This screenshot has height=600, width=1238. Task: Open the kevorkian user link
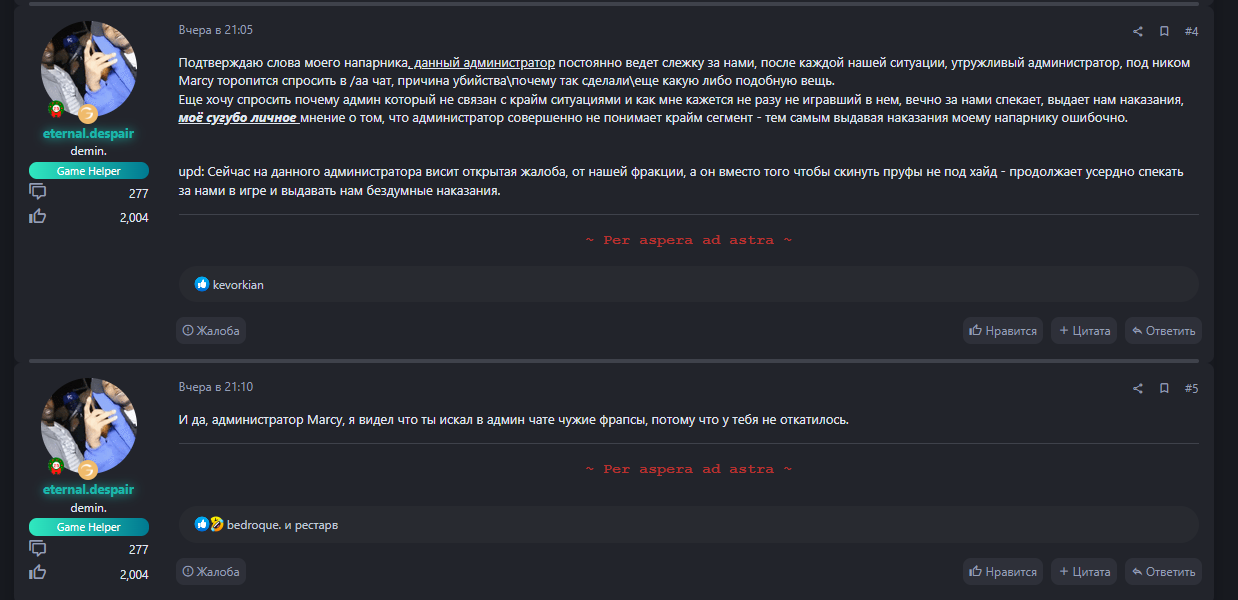[238, 285]
